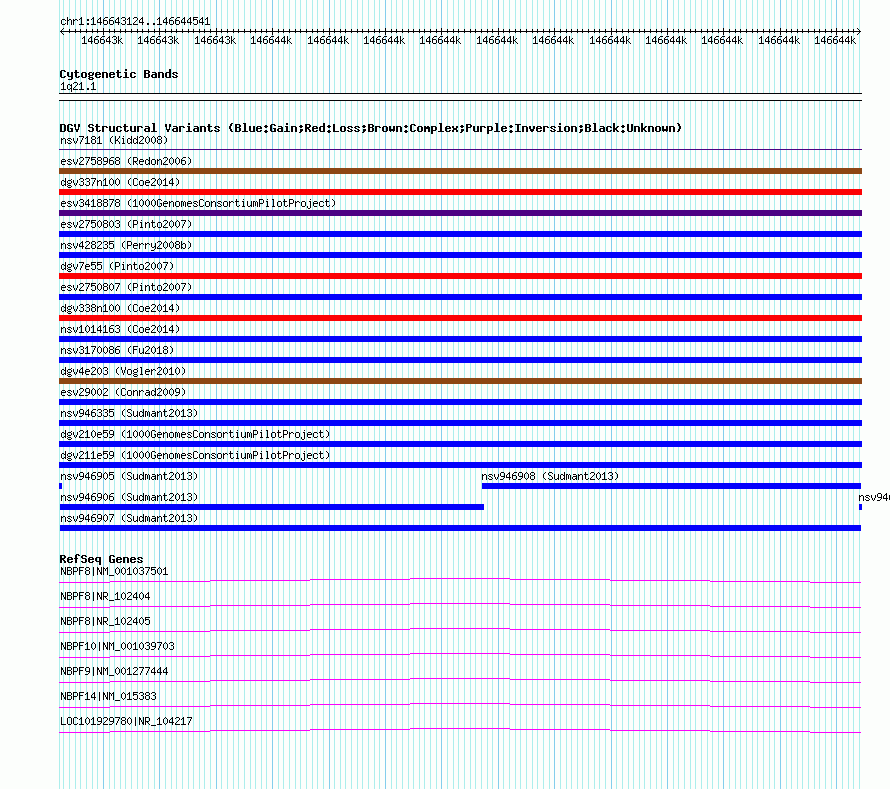This screenshot has width=890, height=789.
Task: Click the blue bar under esv29002 (Conrad2009)
Action: [460, 402]
